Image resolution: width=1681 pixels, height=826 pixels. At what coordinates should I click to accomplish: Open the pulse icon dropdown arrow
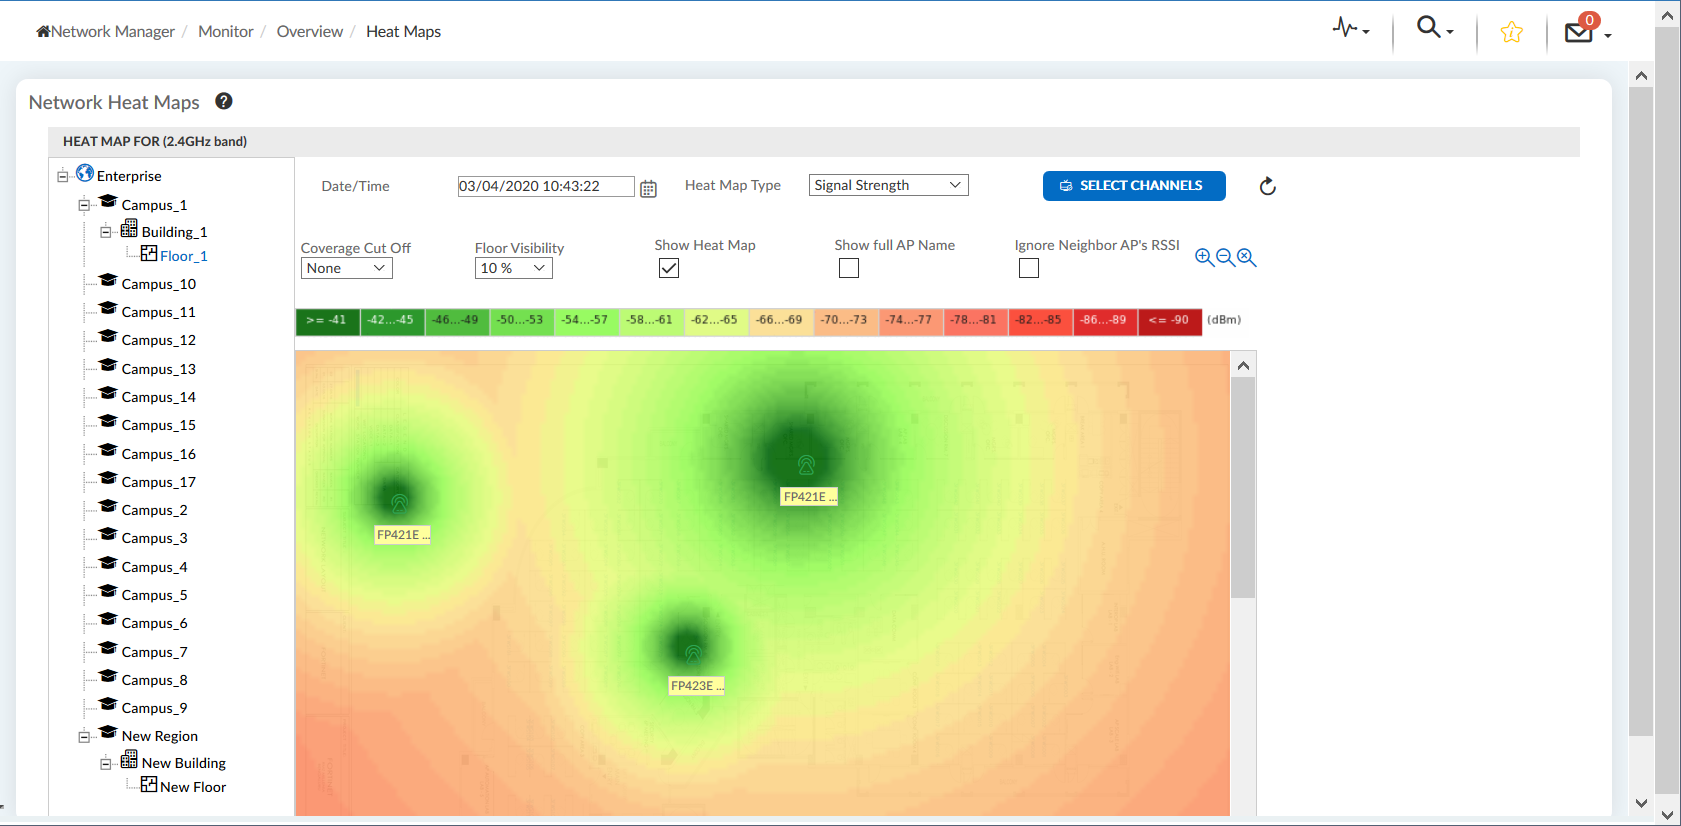pos(1366,32)
